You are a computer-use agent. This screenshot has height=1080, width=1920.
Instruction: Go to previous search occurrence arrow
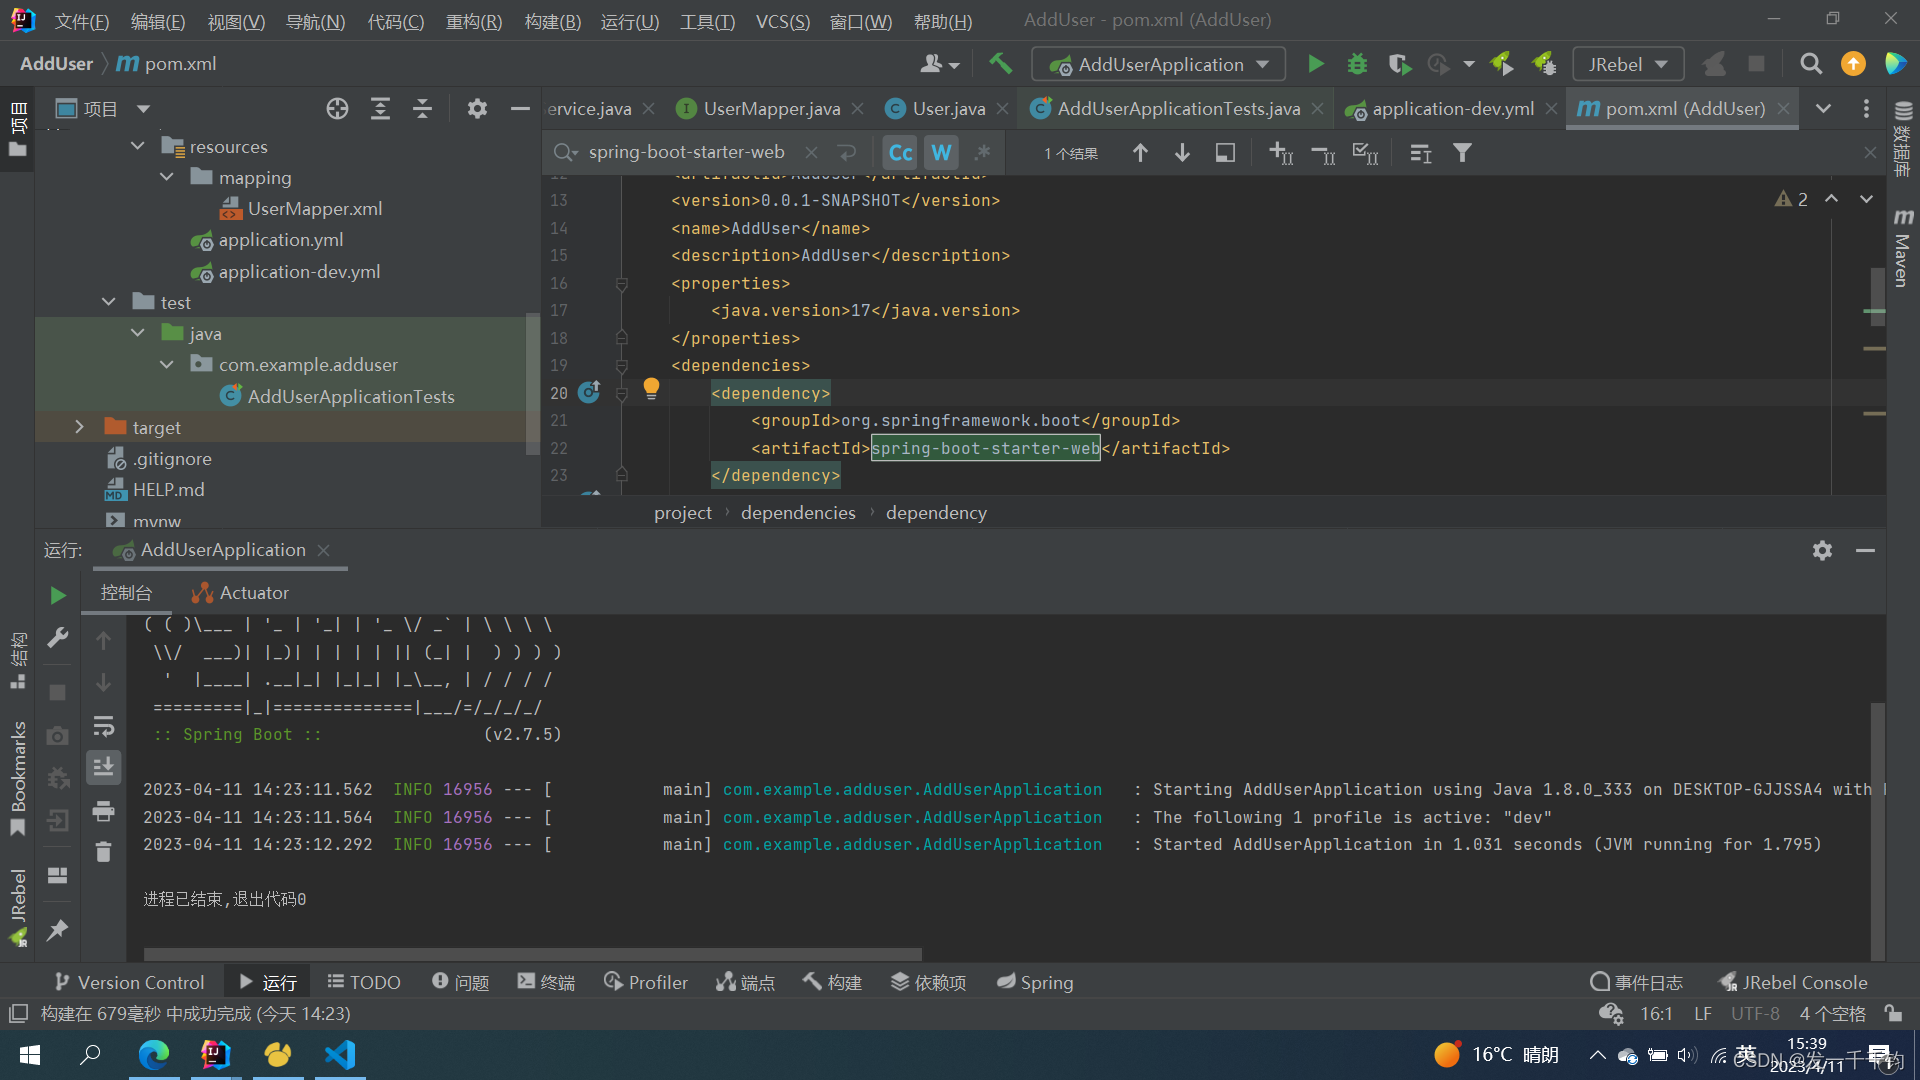[x=1140, y=153]
